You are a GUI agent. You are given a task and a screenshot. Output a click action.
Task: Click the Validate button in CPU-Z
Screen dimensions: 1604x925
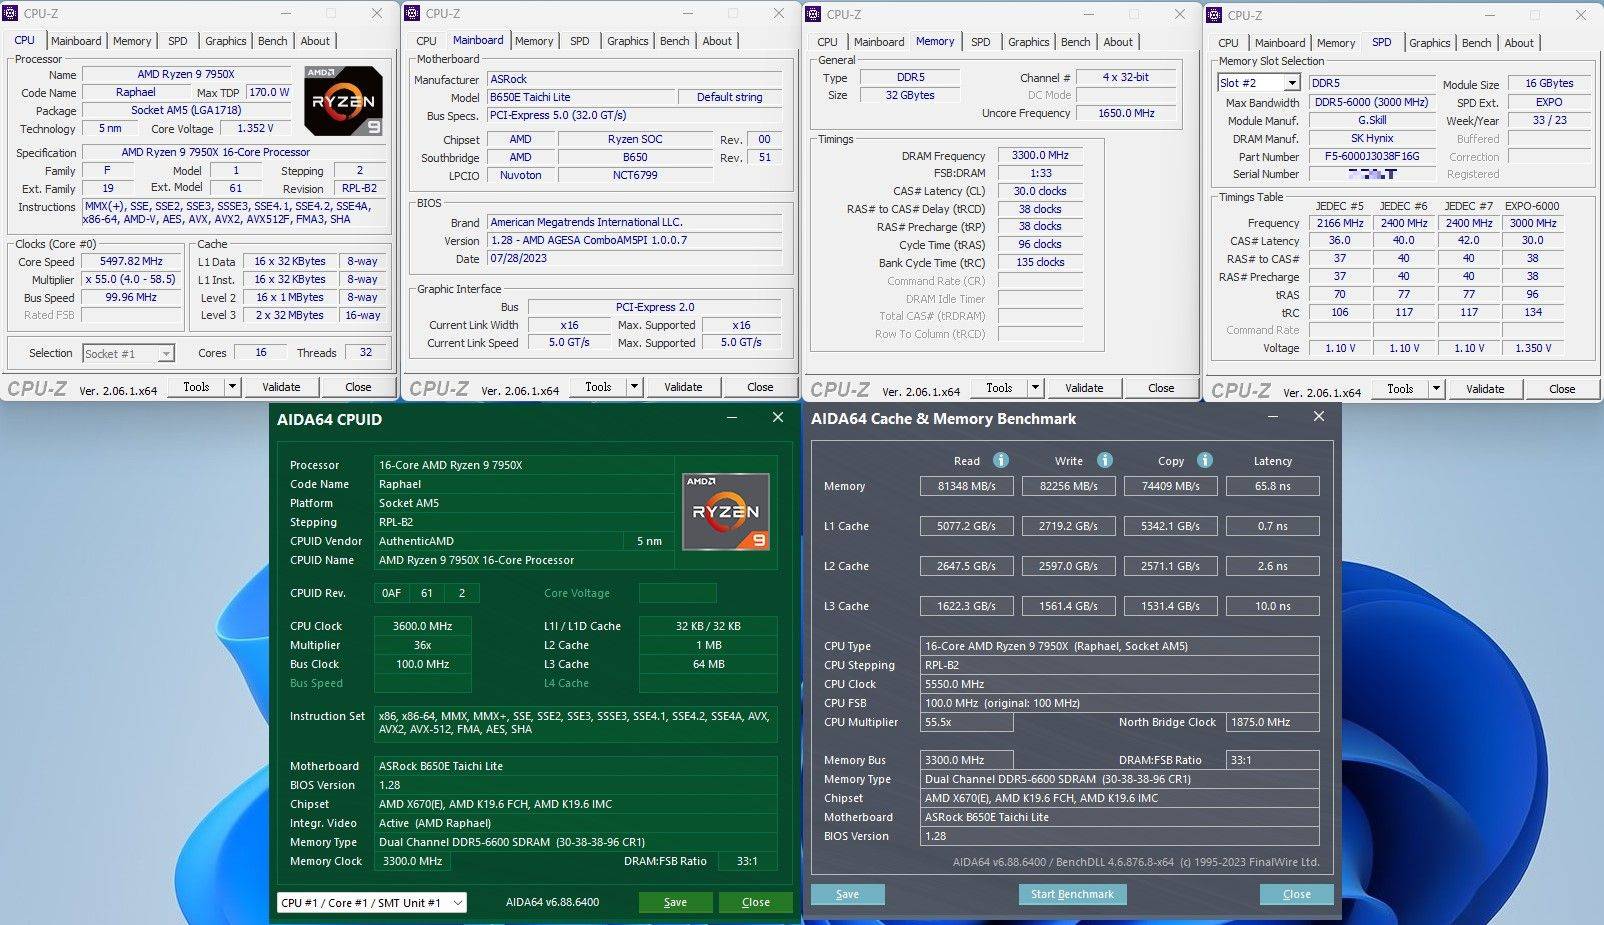click(x=281, y=386)
